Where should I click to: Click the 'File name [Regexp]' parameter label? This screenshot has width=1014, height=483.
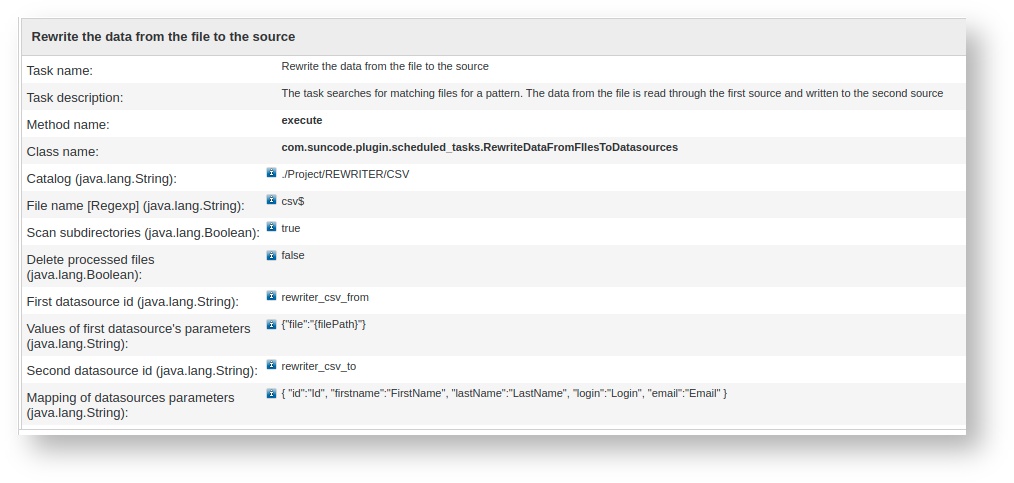(135, 206)
